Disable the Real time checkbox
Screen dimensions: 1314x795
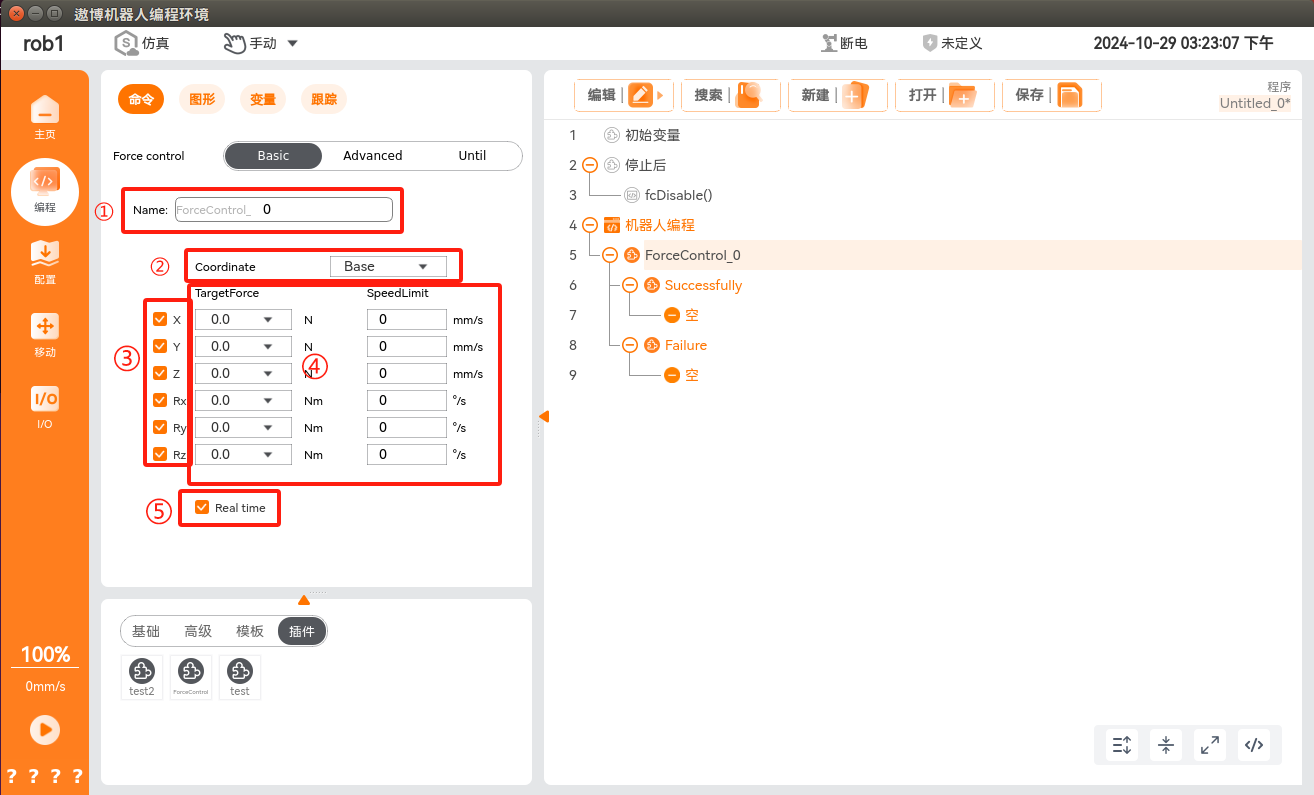pos(202,507)
